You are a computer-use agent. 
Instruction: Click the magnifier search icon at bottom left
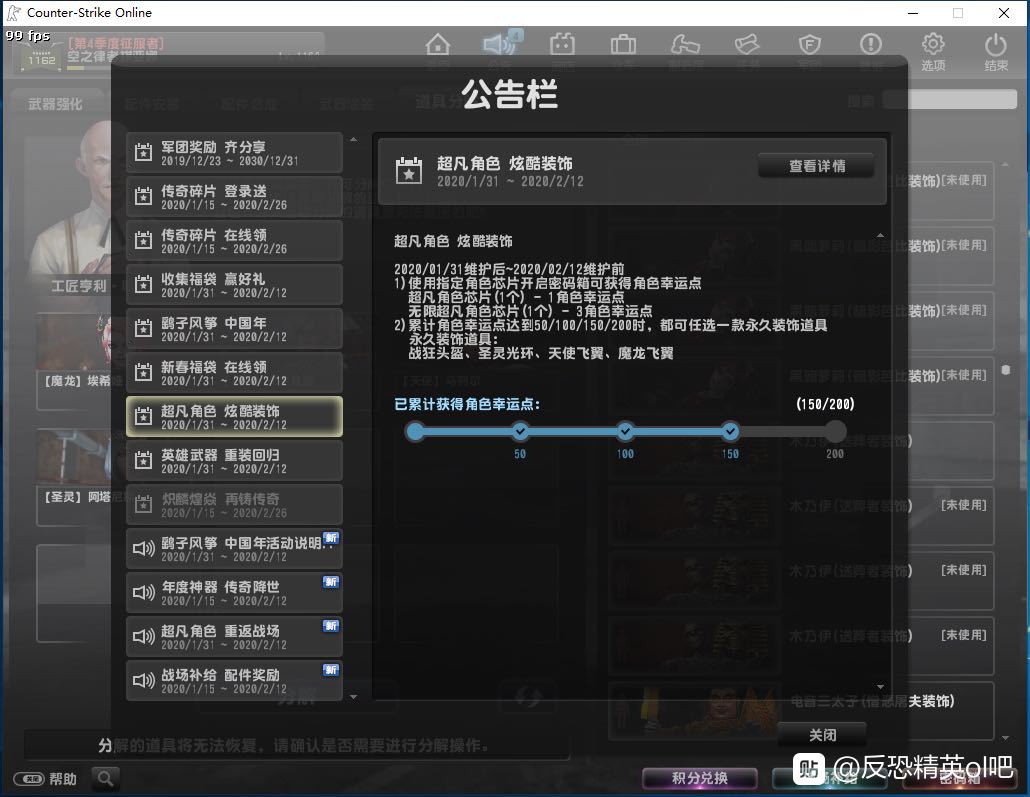tap(105, 779)
